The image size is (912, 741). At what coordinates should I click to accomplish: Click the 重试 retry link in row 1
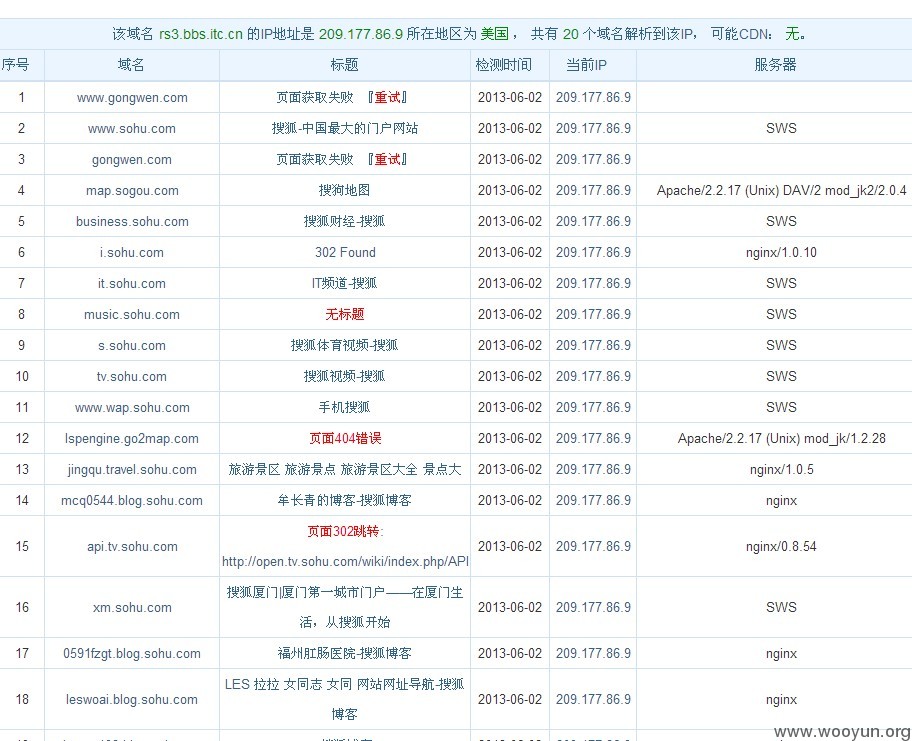coord(387,97)
